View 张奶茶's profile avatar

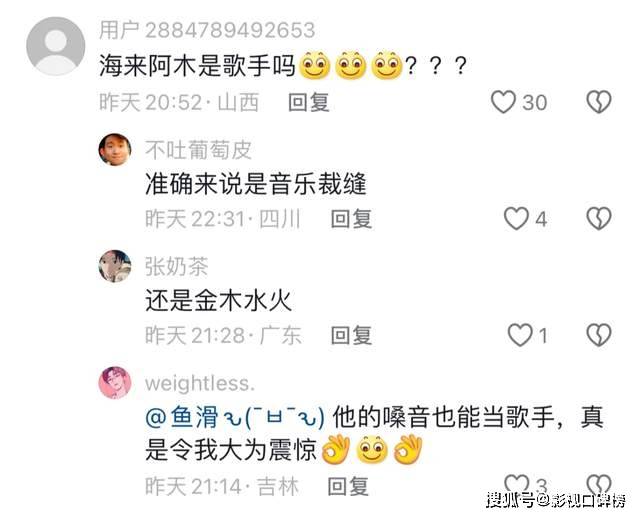(x=115, y=266)
